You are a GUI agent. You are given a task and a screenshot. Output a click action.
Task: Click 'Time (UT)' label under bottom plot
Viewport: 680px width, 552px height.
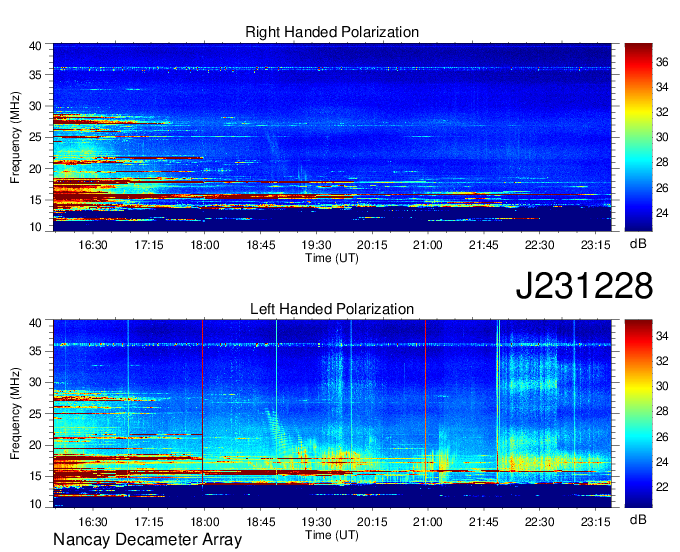click(x=332, y=535)
